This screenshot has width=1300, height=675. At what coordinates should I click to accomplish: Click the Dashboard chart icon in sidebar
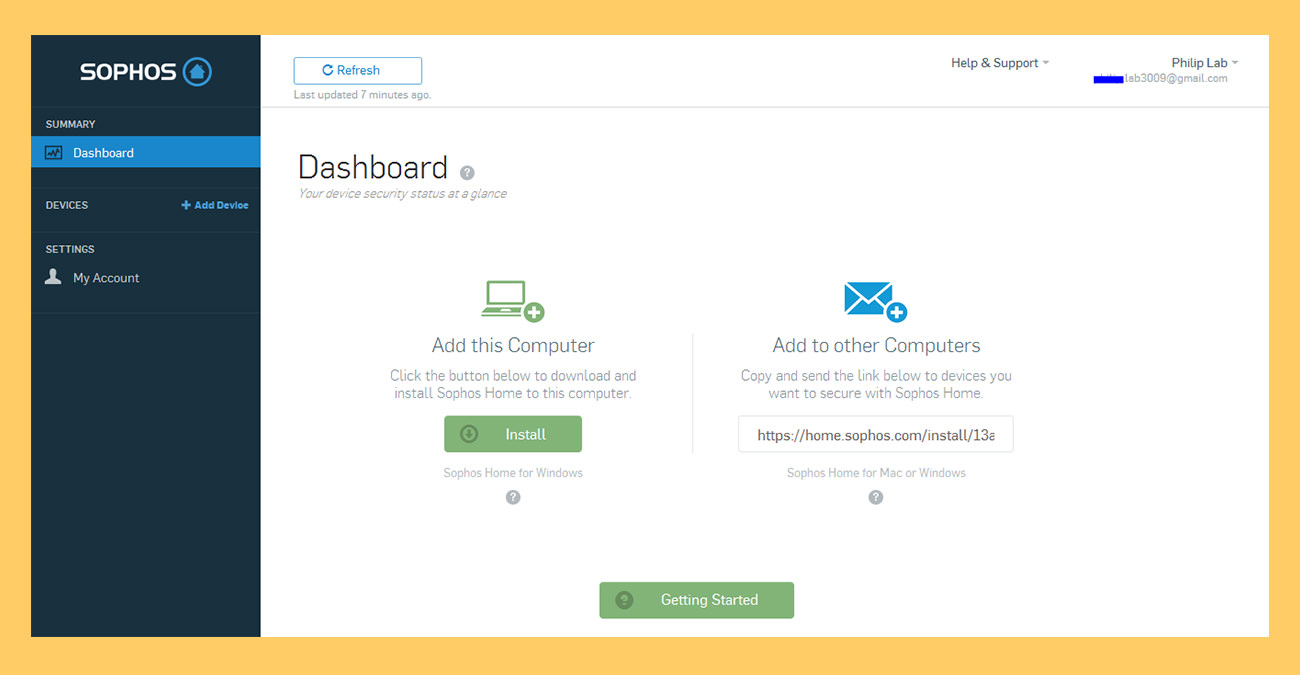pos(54,153)
